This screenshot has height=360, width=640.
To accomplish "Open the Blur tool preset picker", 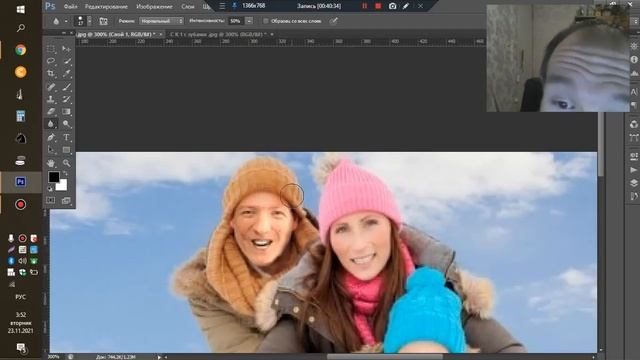I will point(60,21).
